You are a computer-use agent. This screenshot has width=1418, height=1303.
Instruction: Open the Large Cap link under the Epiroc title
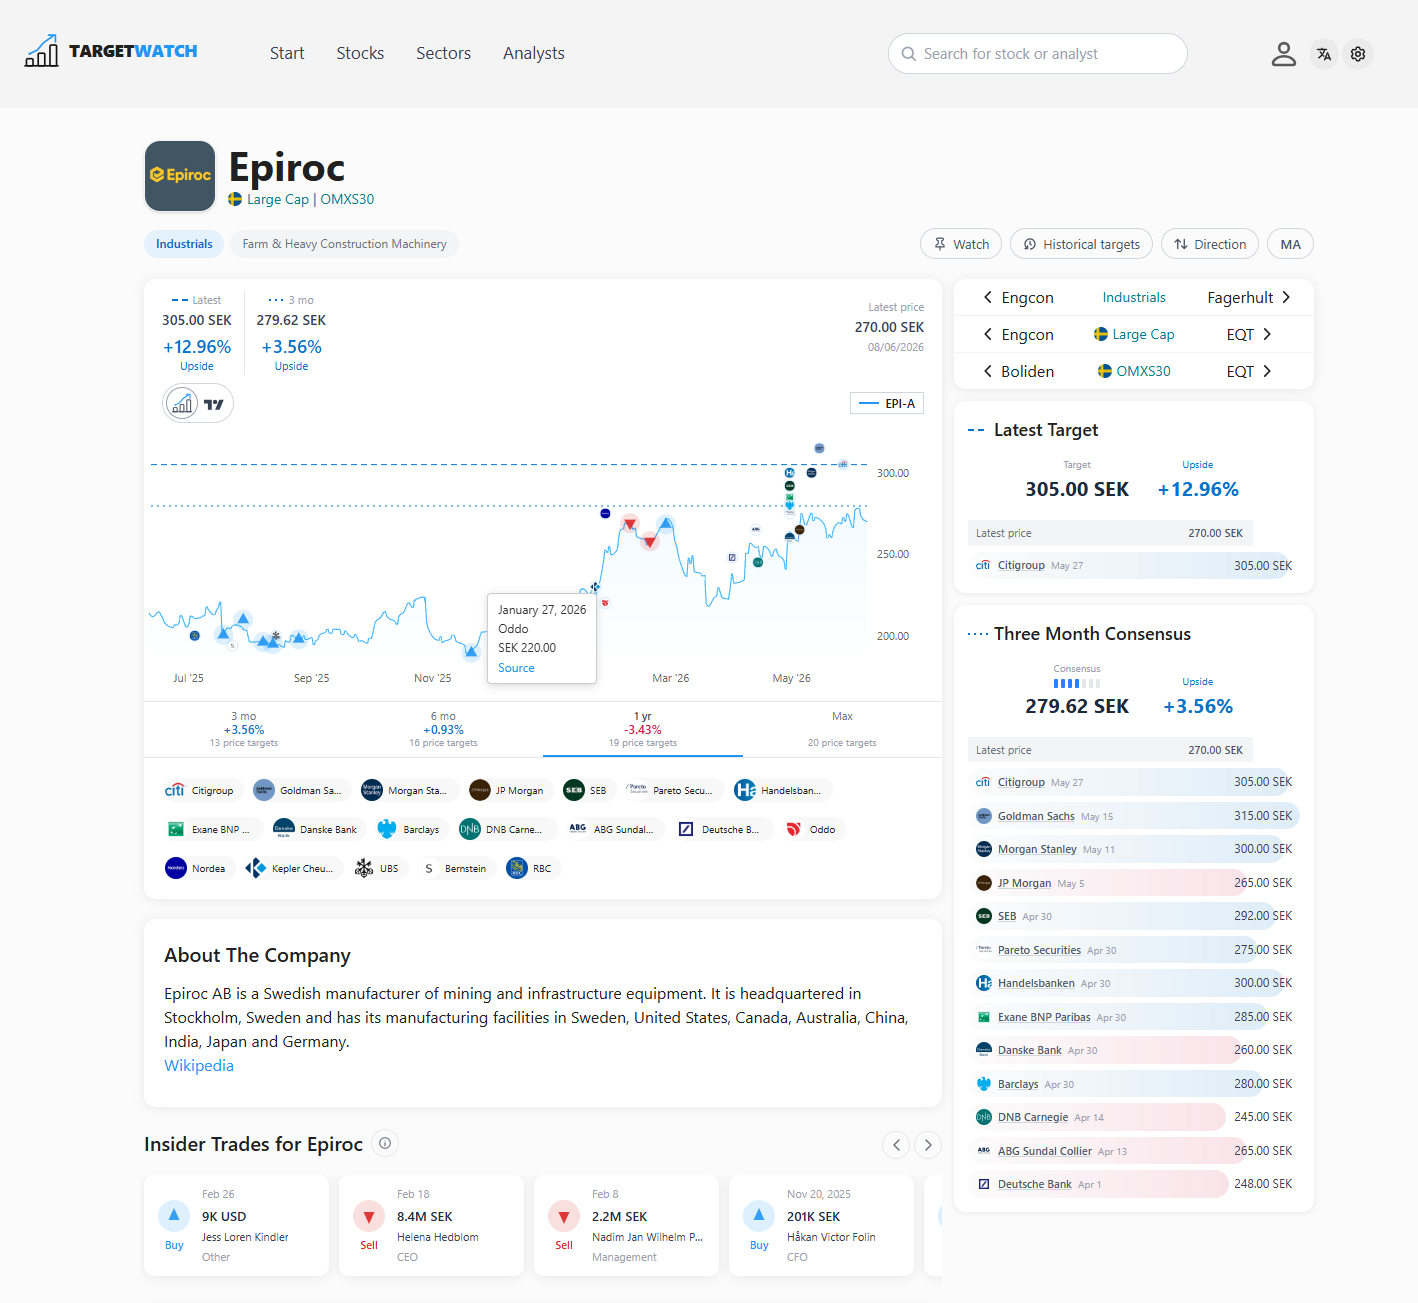point(278,199)
